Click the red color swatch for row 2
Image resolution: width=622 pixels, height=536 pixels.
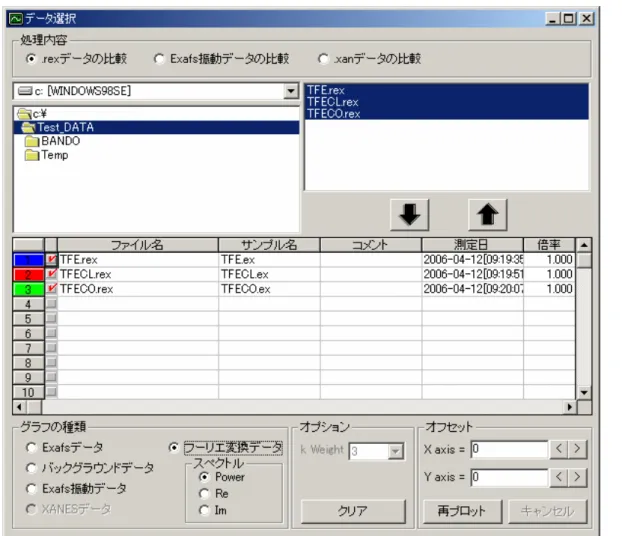(28, 274)
